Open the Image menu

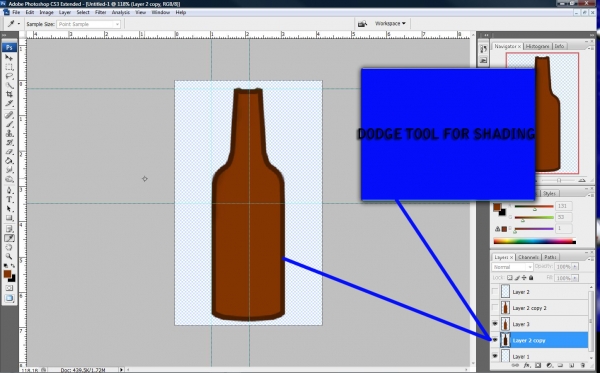tap(46, 13)
